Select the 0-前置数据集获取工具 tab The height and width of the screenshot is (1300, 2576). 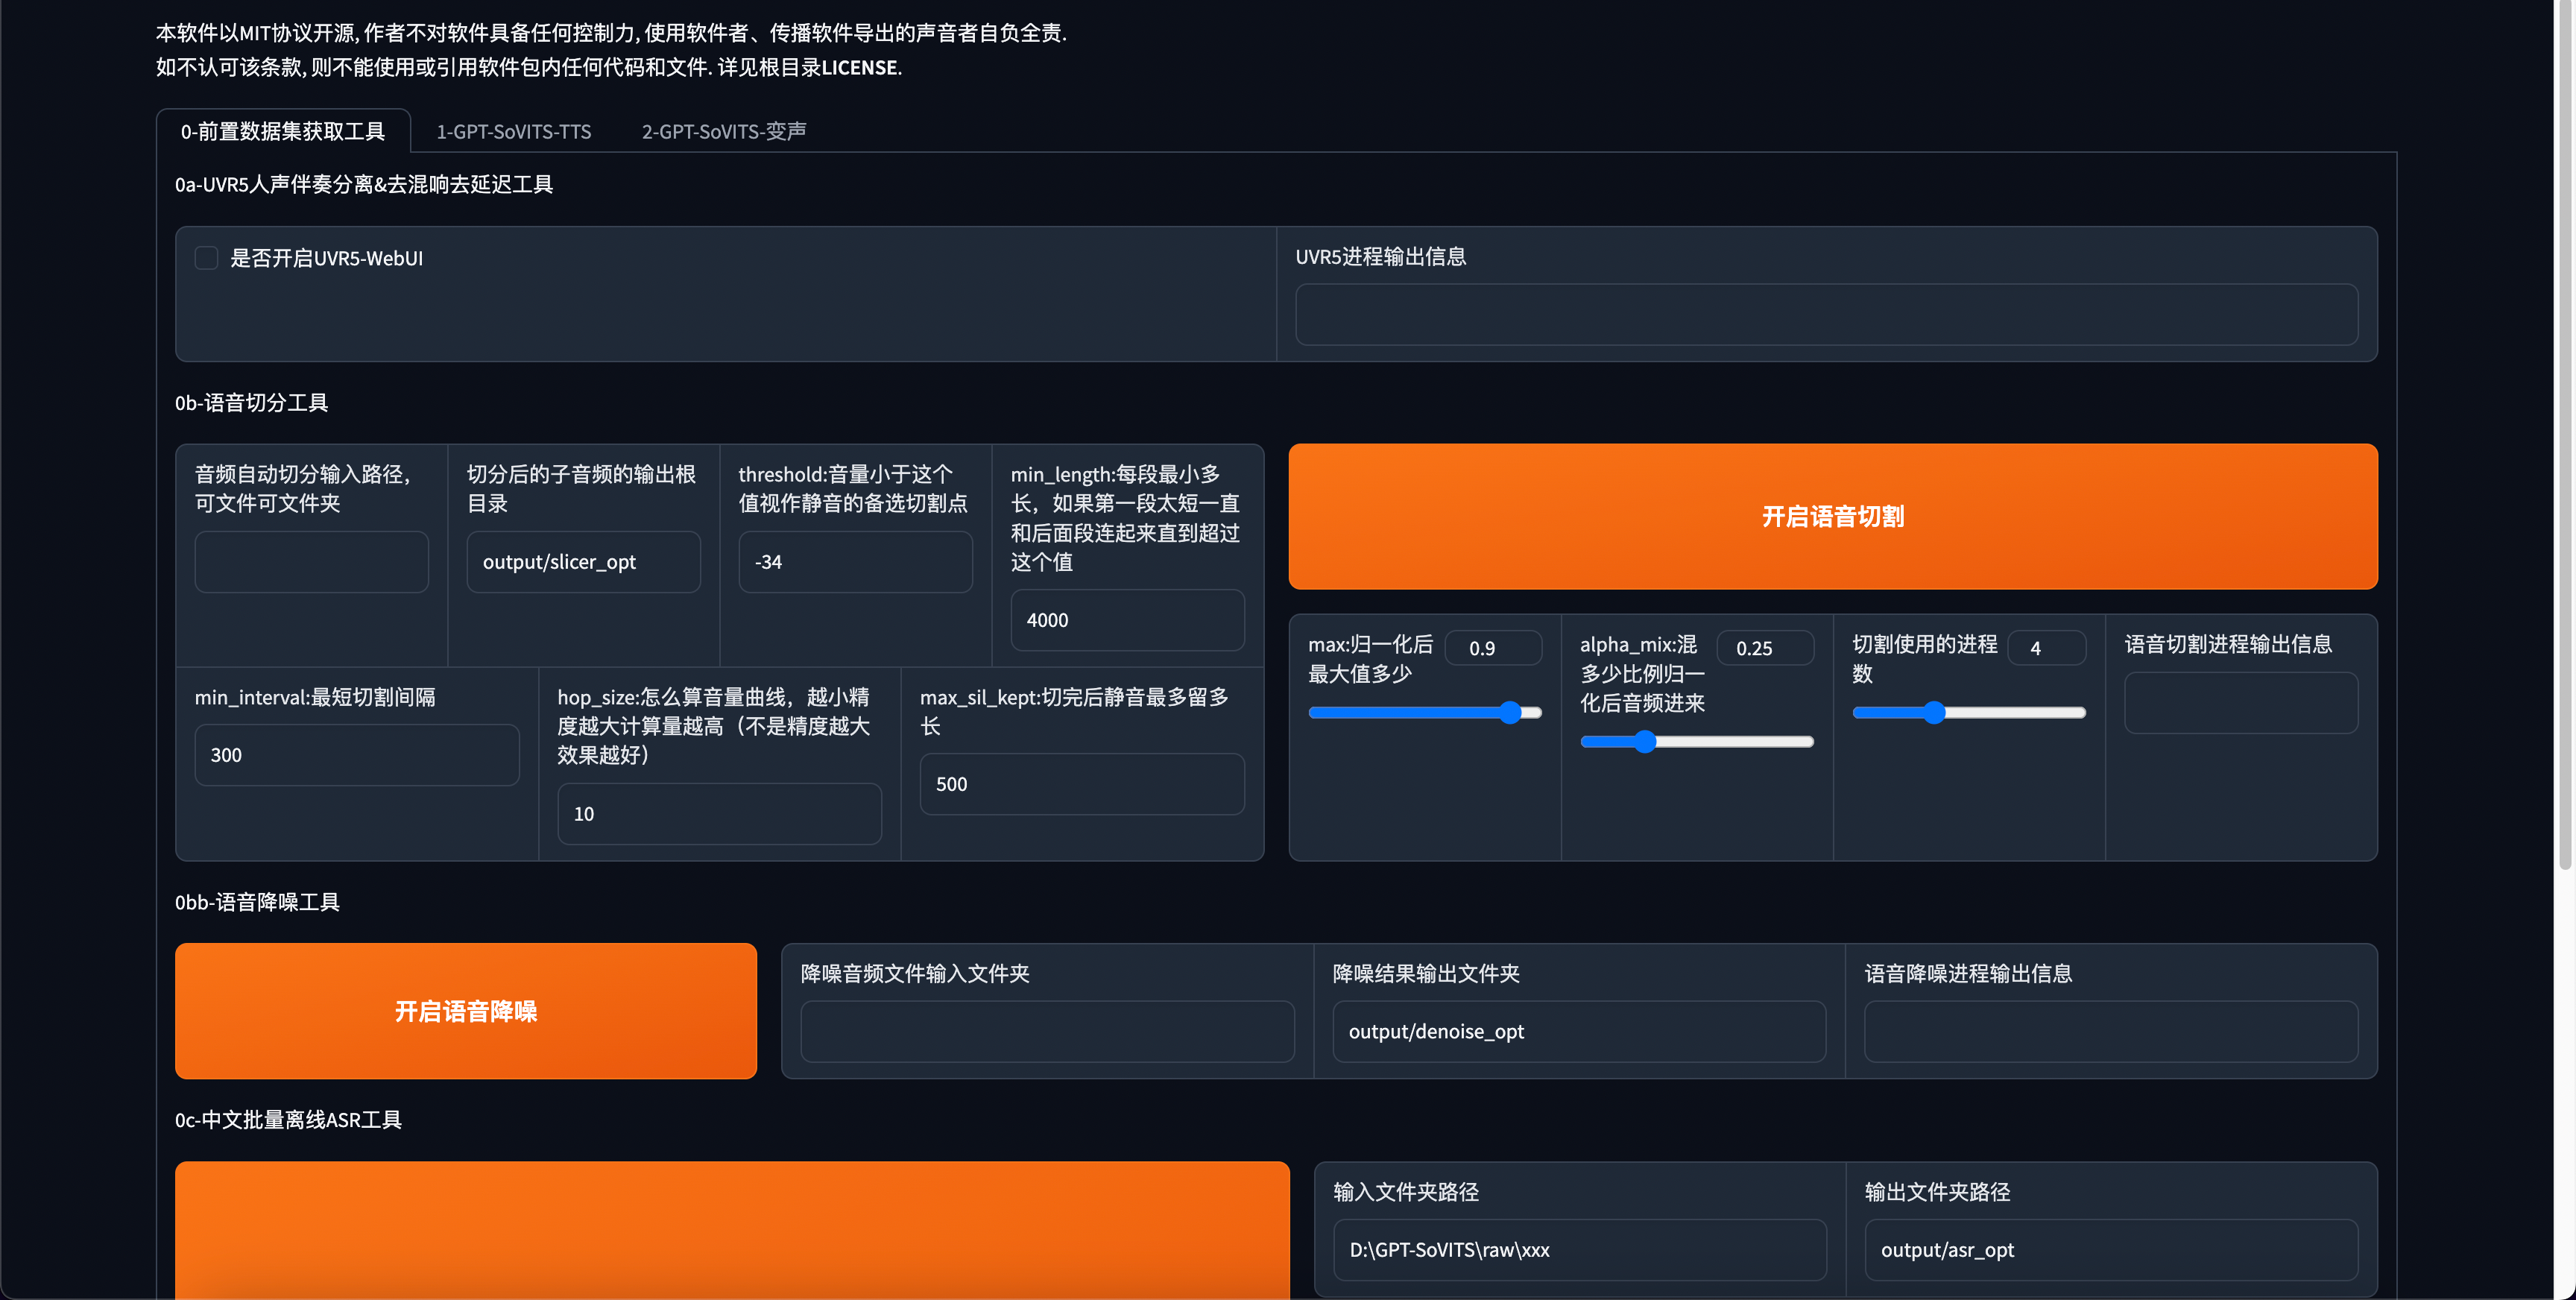point(282,131)
